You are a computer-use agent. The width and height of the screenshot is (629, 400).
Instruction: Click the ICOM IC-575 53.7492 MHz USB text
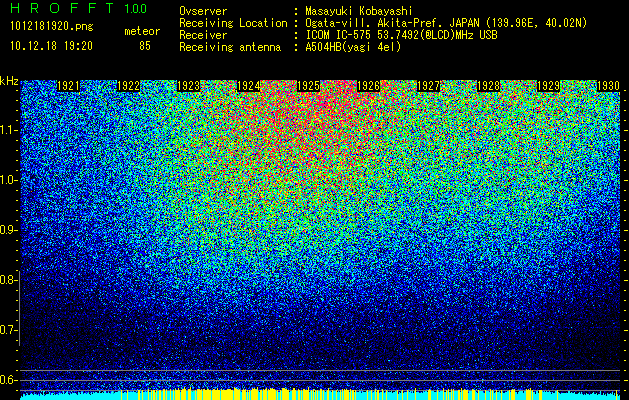pos(401,35)
